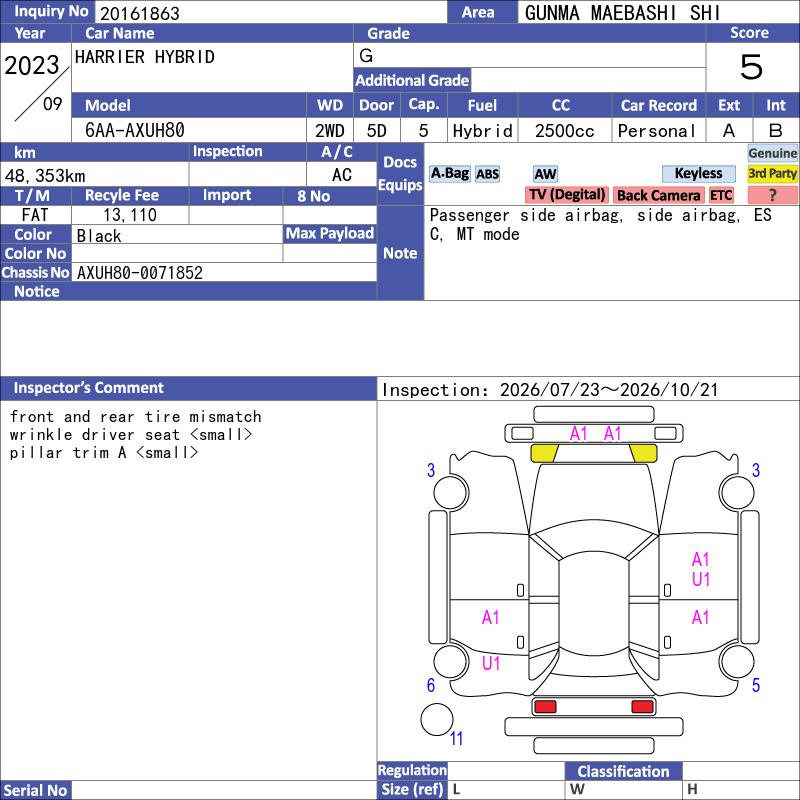Screen dimensions: 800x800
Task: Click the 2WD drive value
Action: [330, 131]
